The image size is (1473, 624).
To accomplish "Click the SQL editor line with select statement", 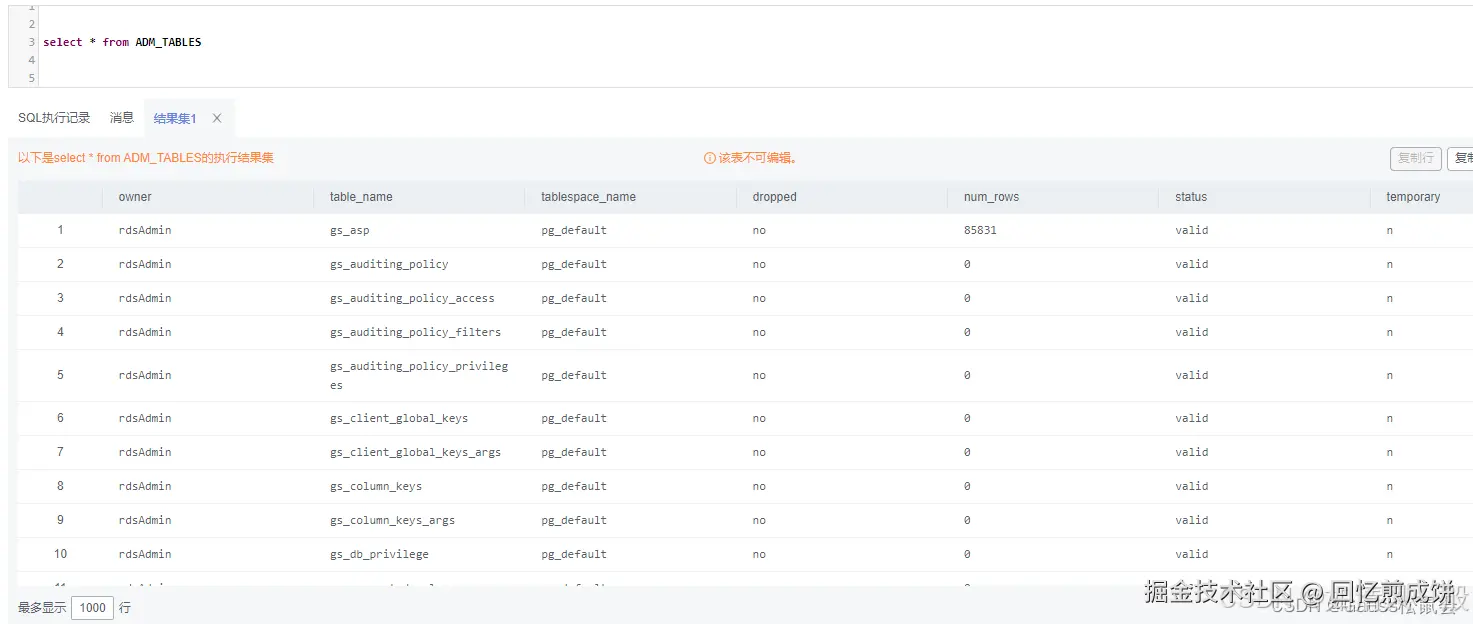I will pyautogui.click(x=122, y=42).
